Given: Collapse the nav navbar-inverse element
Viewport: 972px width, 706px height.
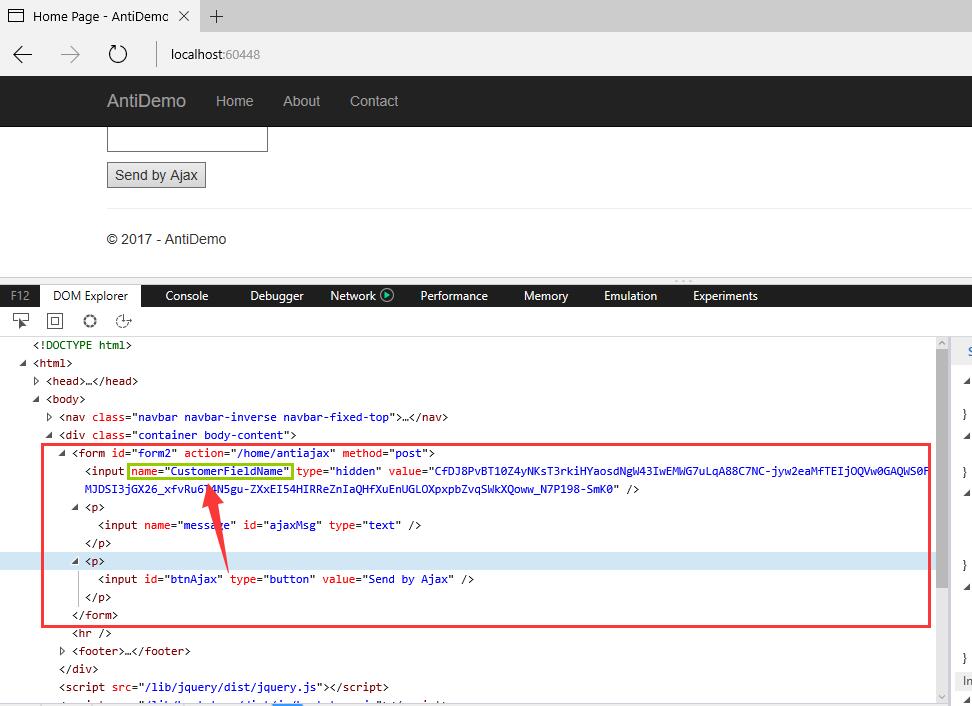Looking at the screenshot, I should coord(48,417).
